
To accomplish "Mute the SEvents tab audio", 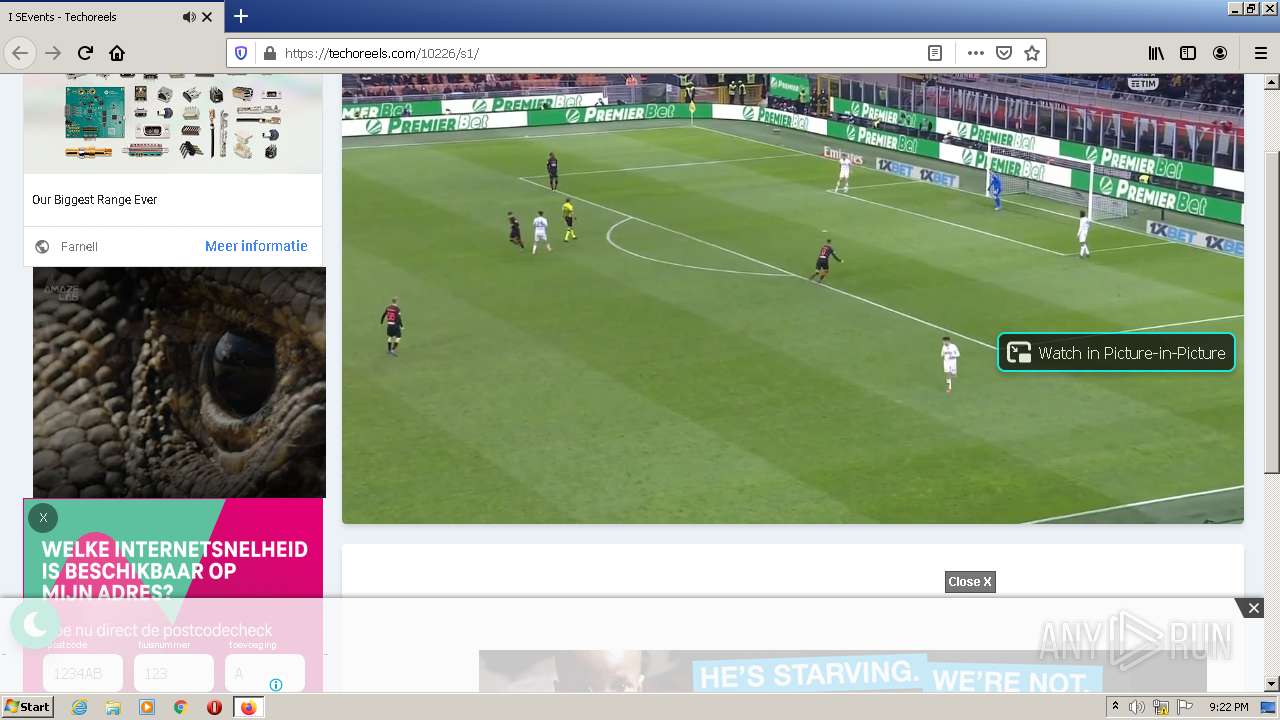I will (189, 17).
